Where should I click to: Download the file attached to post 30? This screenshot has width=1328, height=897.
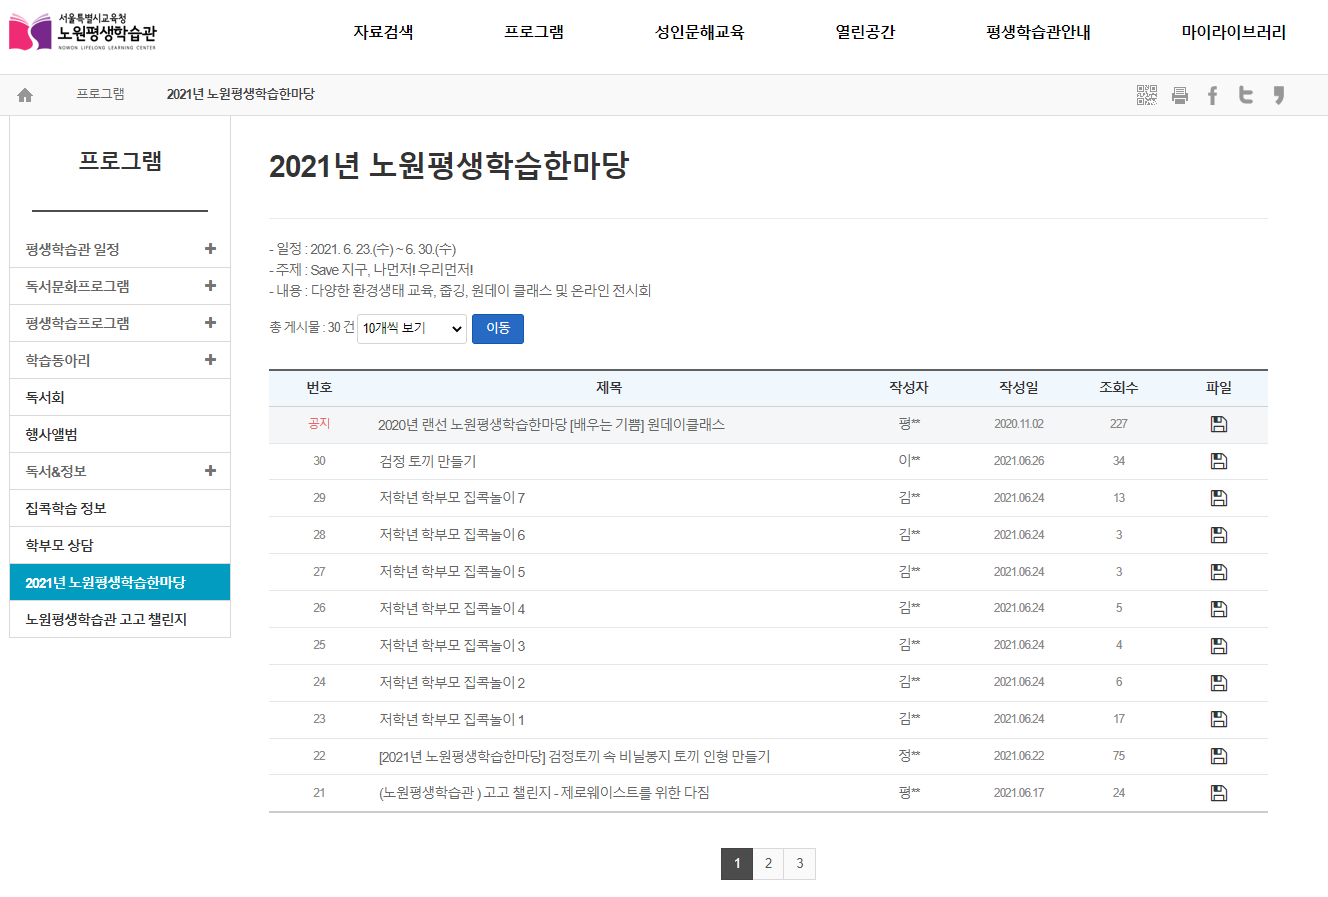coord(1218,461)
